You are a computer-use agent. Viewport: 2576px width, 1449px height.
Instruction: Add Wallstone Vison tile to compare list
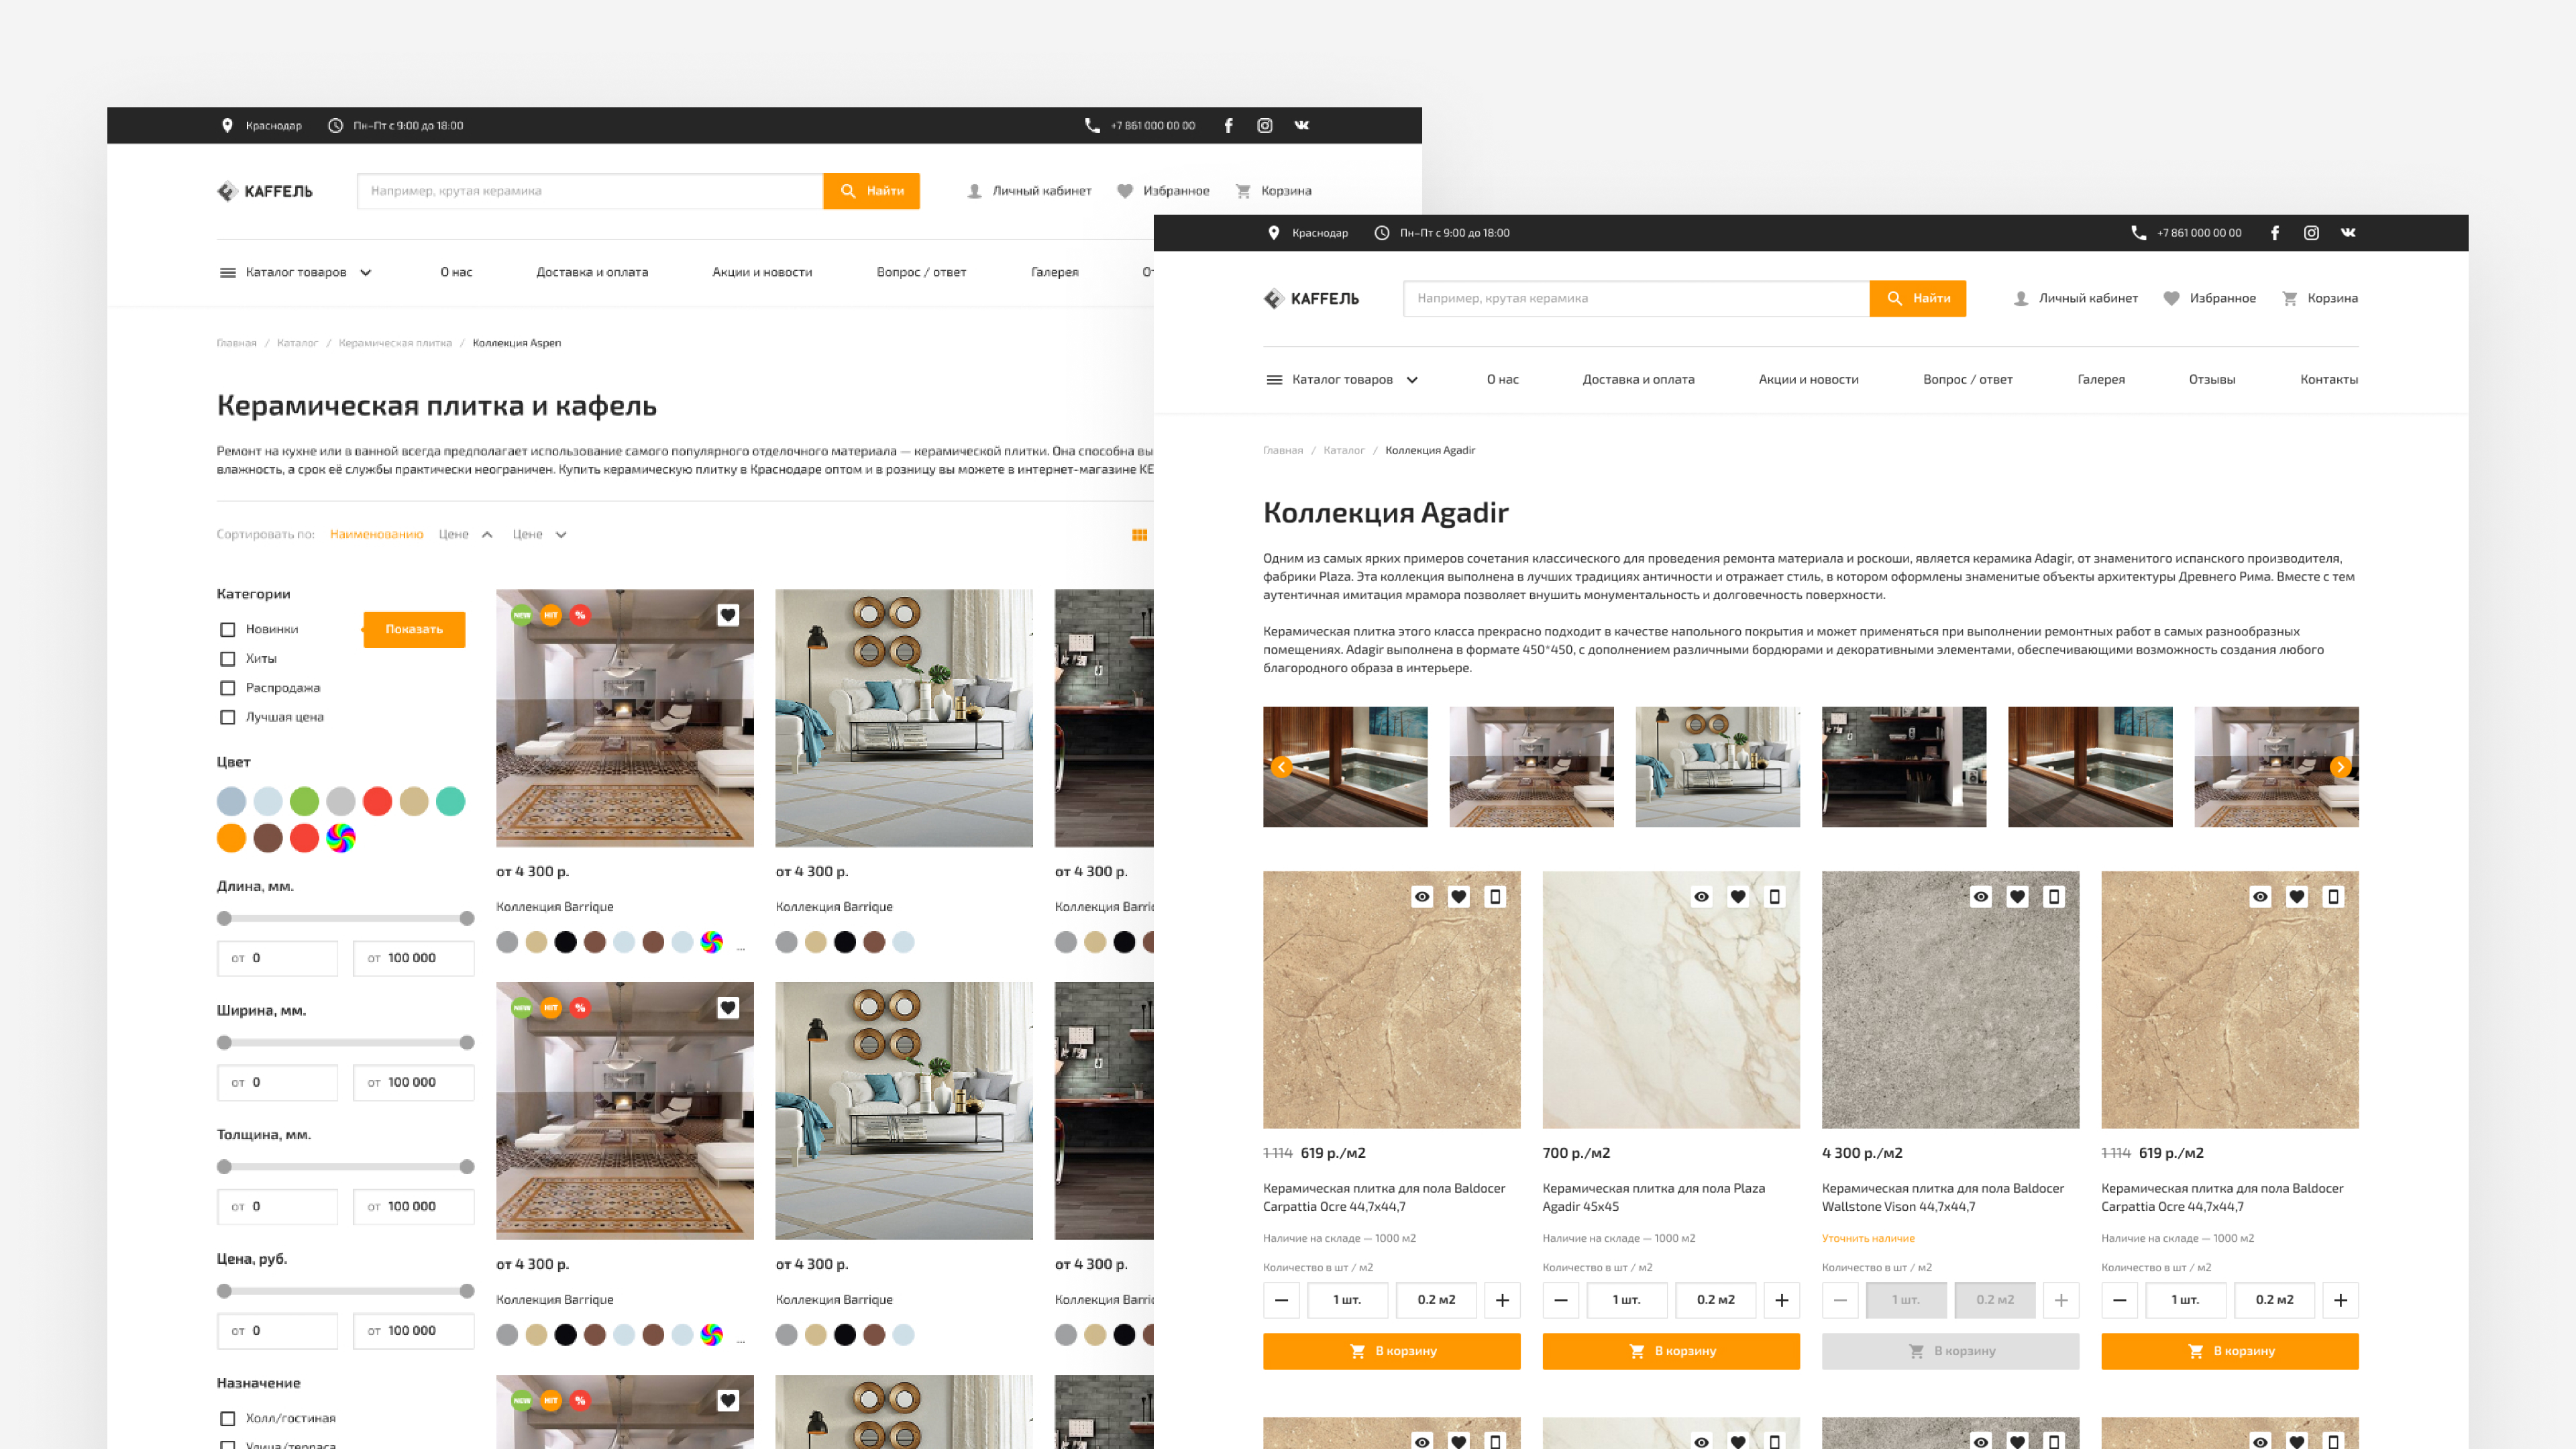[x=2054, y=897]
